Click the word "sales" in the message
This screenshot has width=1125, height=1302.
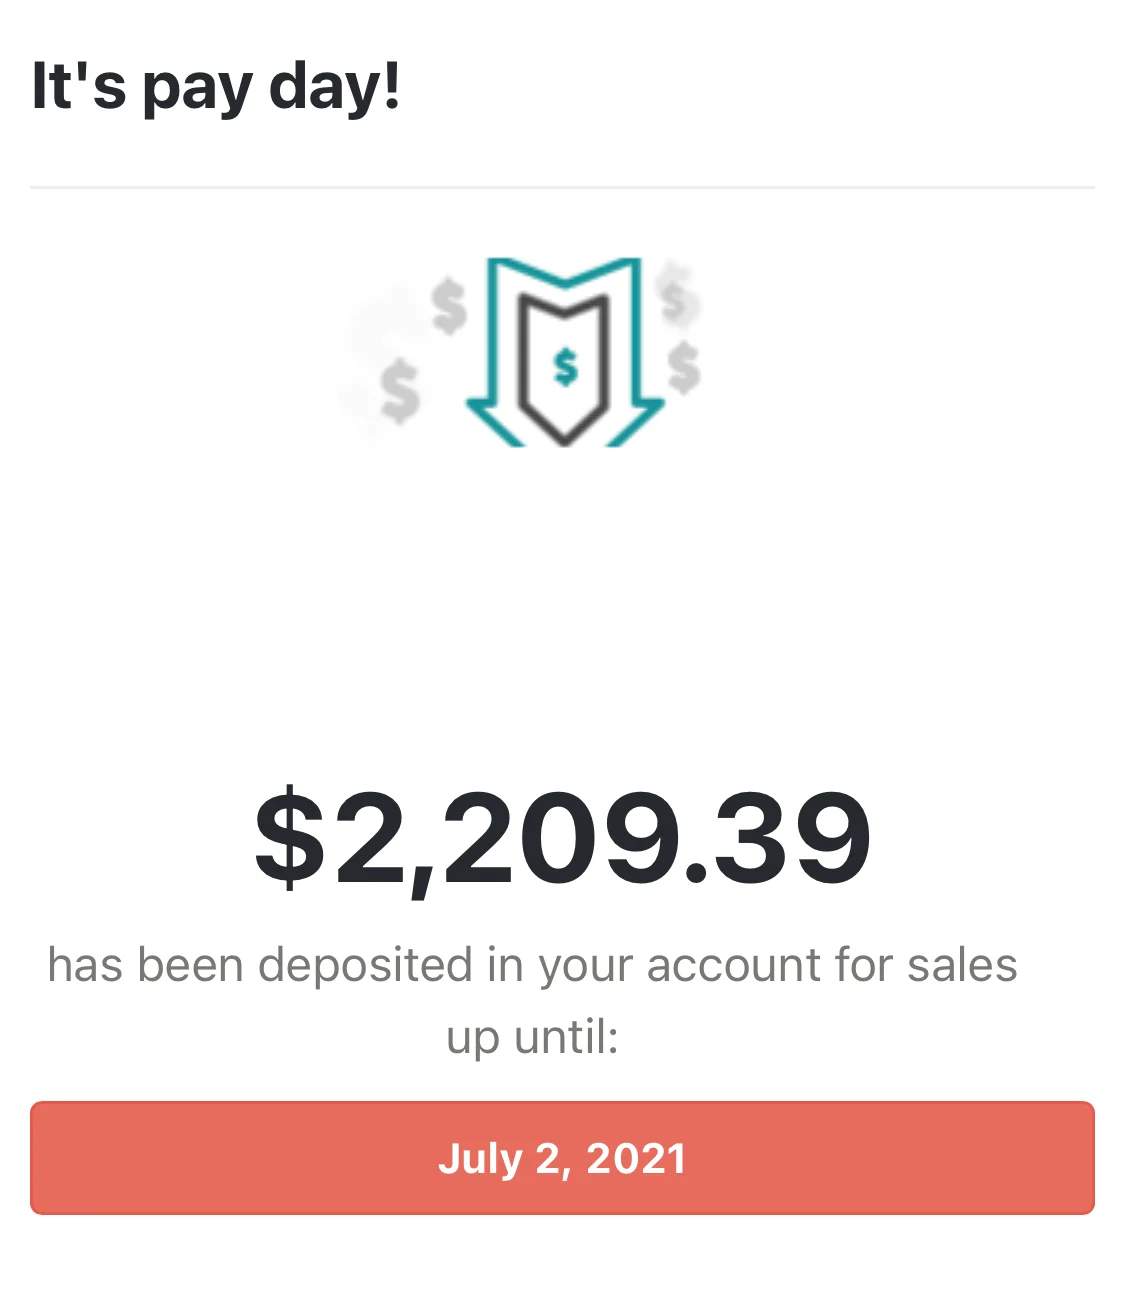(x=961, y=966)
